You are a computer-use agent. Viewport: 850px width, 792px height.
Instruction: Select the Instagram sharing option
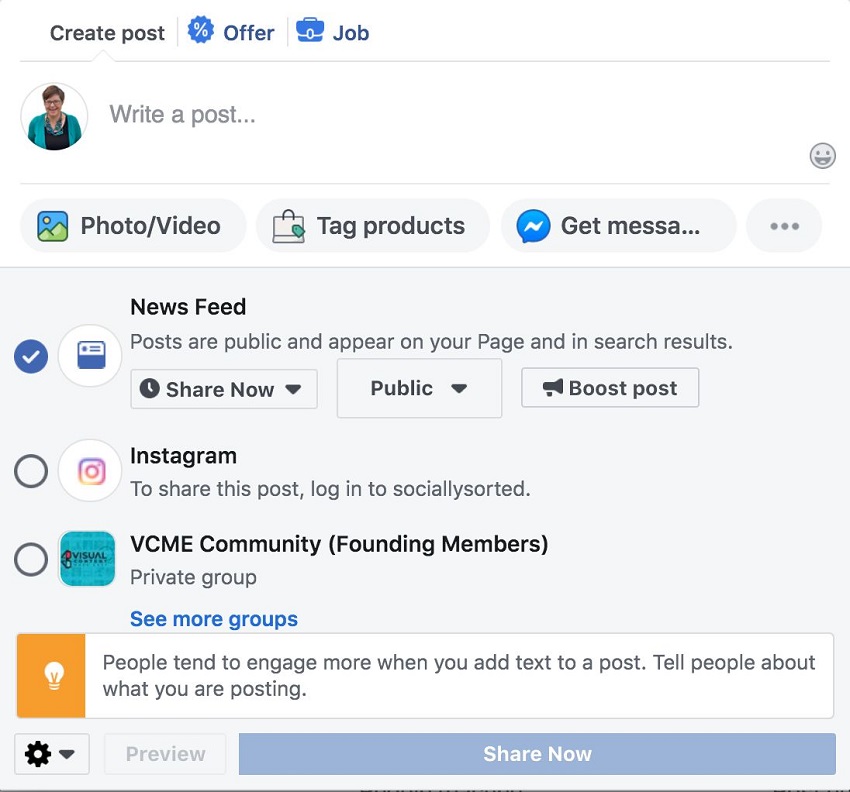(x=30, y=471)
